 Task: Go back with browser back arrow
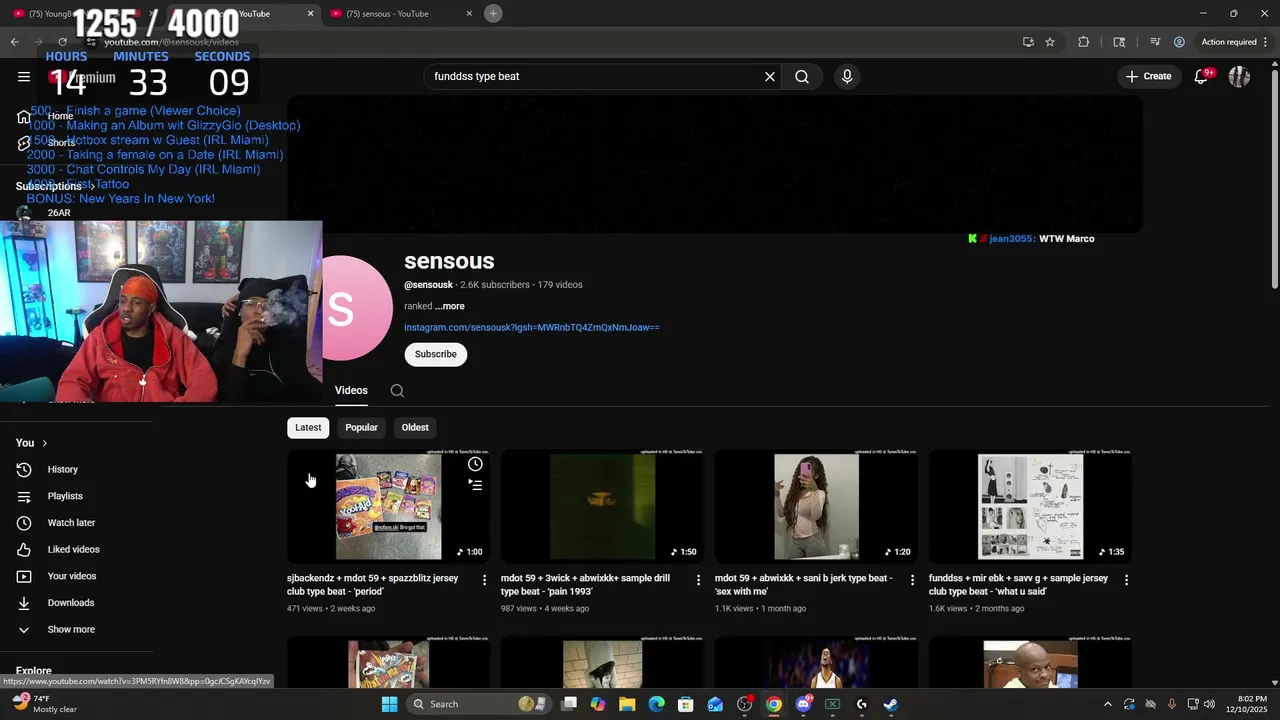coord(14,42)
